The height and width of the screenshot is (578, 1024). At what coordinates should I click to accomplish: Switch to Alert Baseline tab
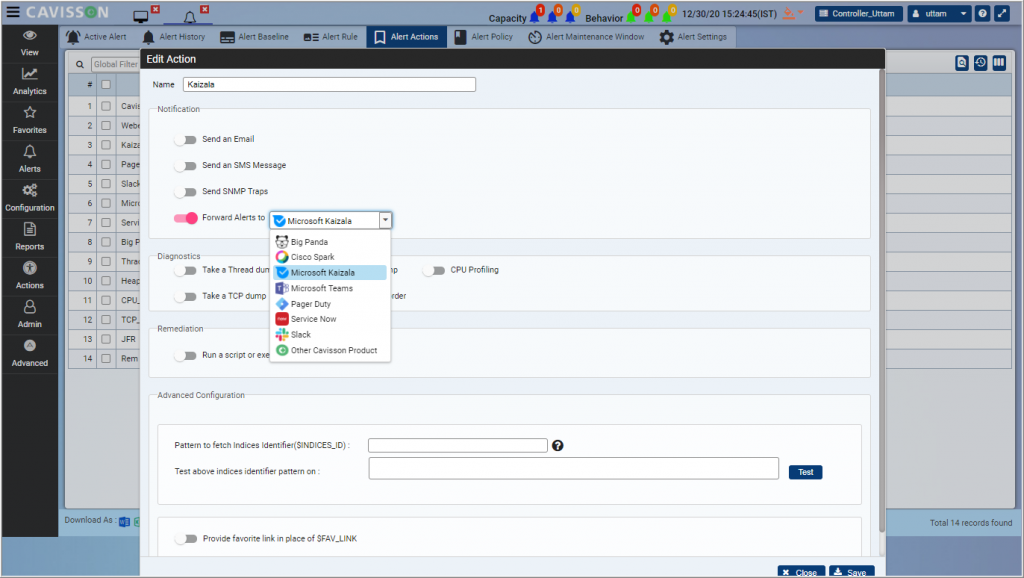pos(254,37)
